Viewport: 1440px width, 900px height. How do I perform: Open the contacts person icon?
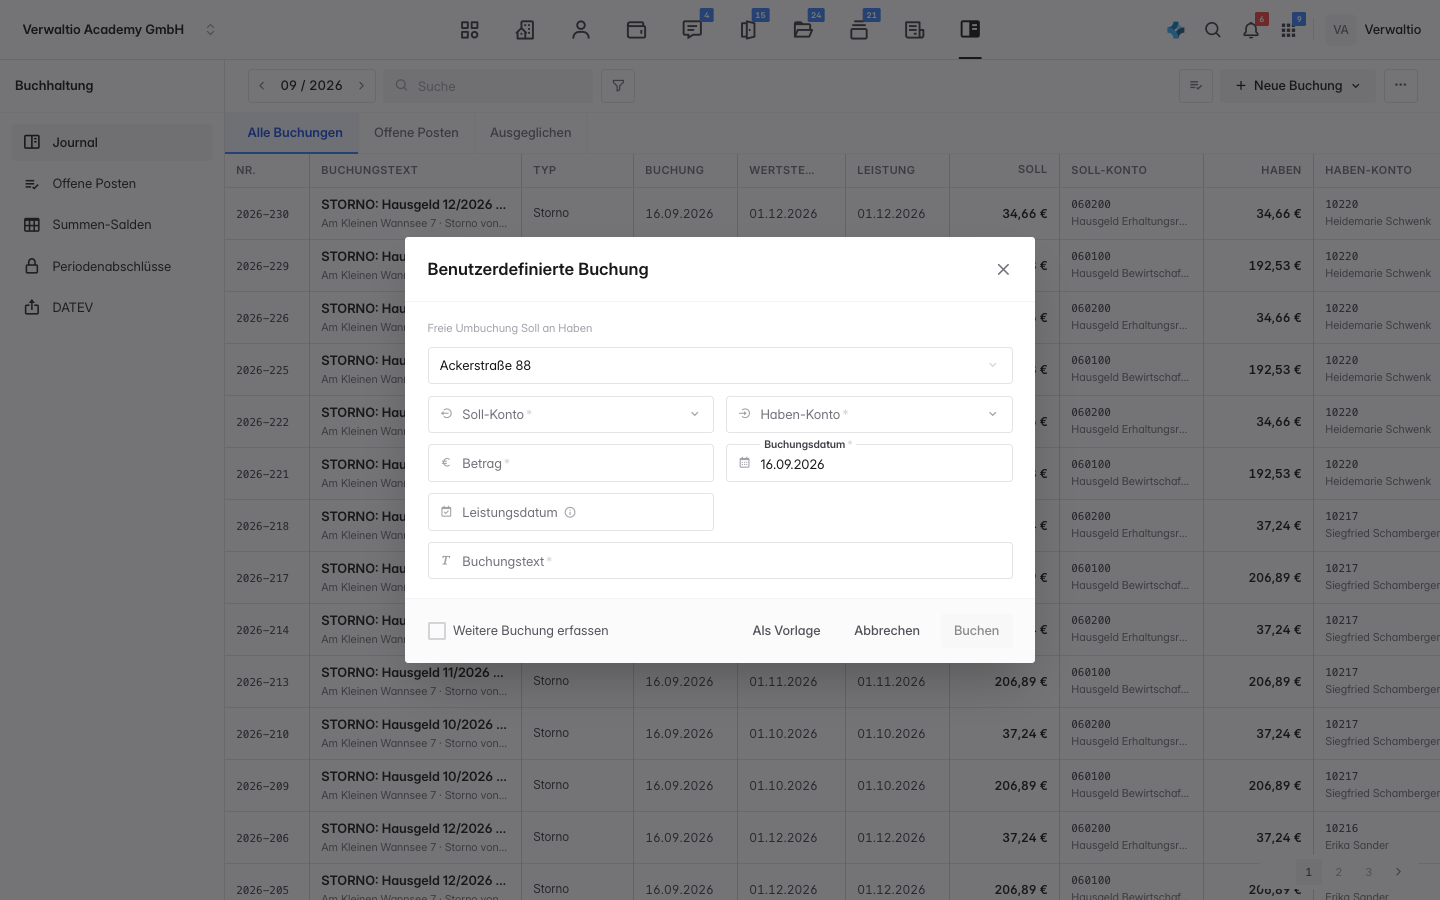(x=581, y=30)
